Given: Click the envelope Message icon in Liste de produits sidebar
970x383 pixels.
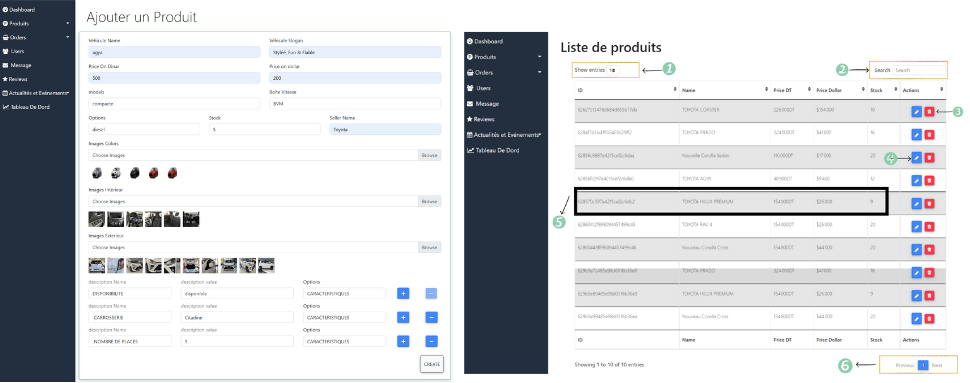Looking at the screenshot, I should (470, 103).
